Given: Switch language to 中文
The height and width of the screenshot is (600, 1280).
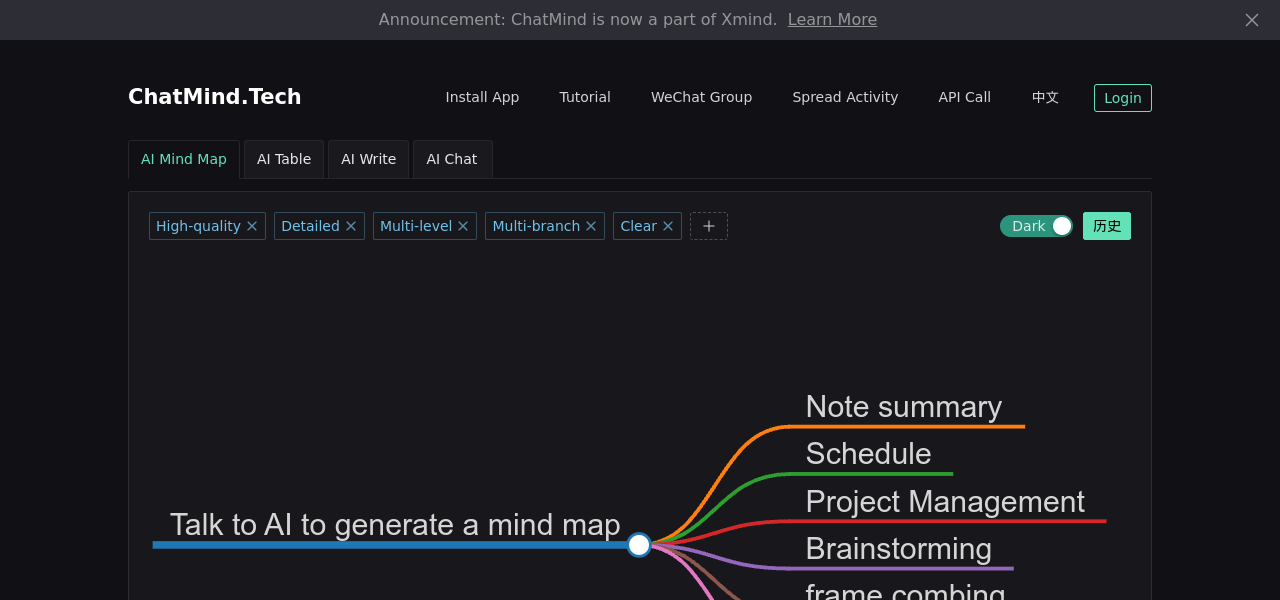Looking at the screenshot, I should 1045,98.
